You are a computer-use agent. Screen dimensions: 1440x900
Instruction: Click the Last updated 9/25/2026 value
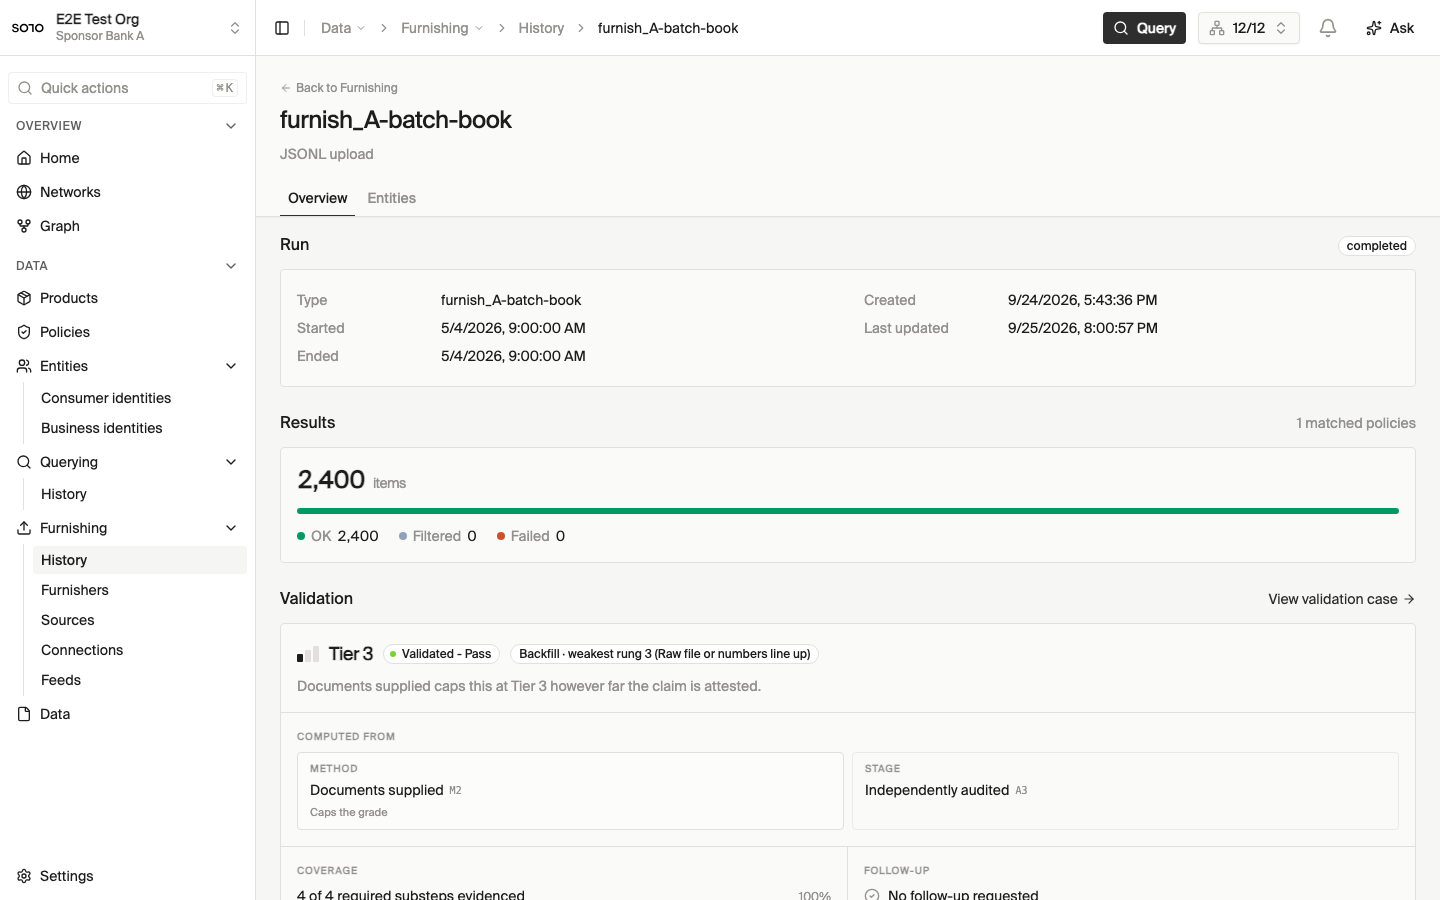click(x=1083, y=328)
